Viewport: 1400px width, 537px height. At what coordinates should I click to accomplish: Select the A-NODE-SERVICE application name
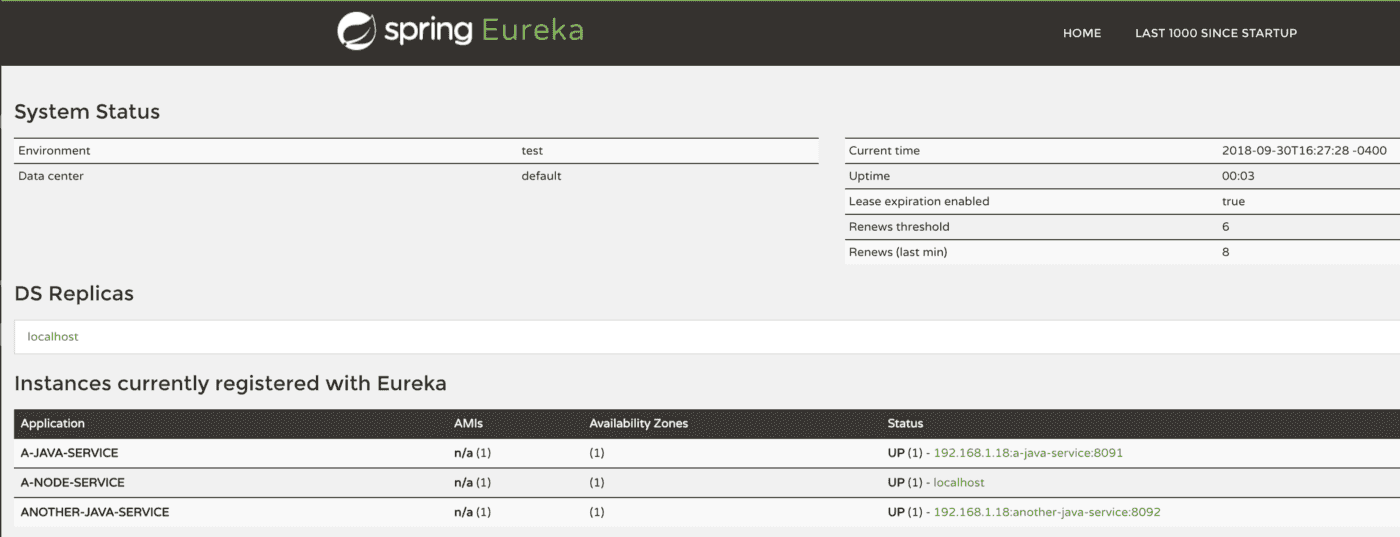click(72, 482)
